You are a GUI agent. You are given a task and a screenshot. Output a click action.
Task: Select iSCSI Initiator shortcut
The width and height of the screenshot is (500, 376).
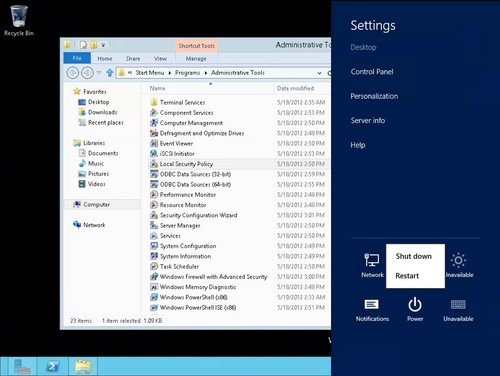coord(172,154)
